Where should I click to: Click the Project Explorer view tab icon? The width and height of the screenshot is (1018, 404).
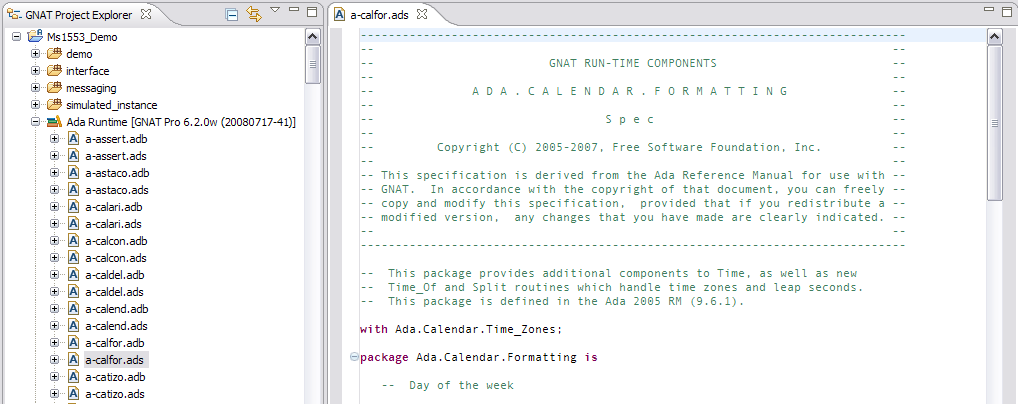13,14
